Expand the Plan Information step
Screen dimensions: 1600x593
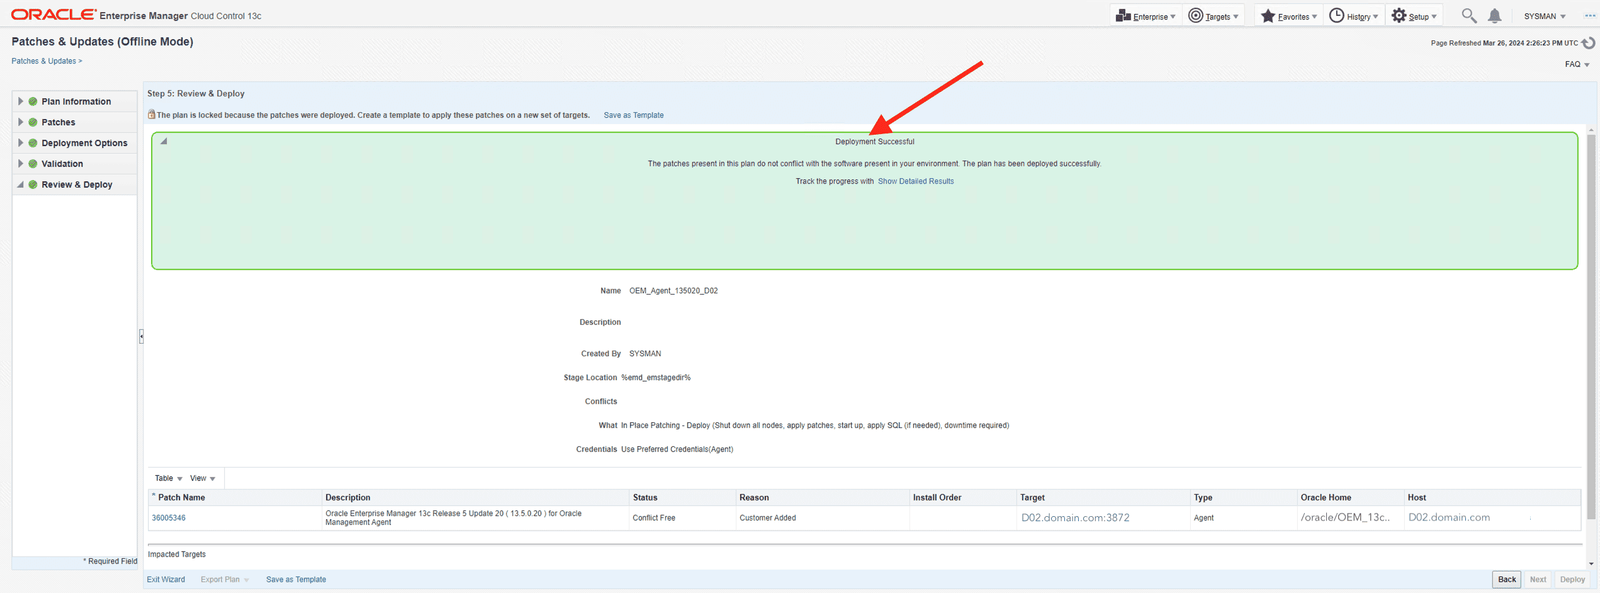(x=20, y=101)
